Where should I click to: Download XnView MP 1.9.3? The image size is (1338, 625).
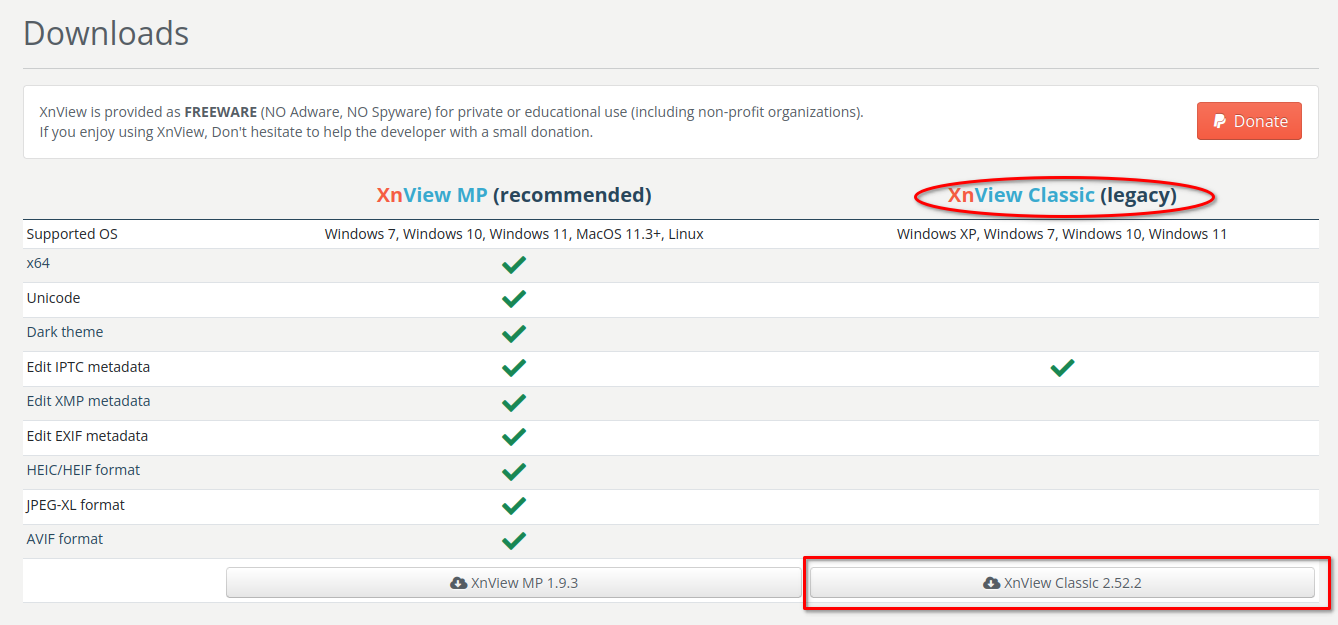pyautogui.click(x=514, y=583)
